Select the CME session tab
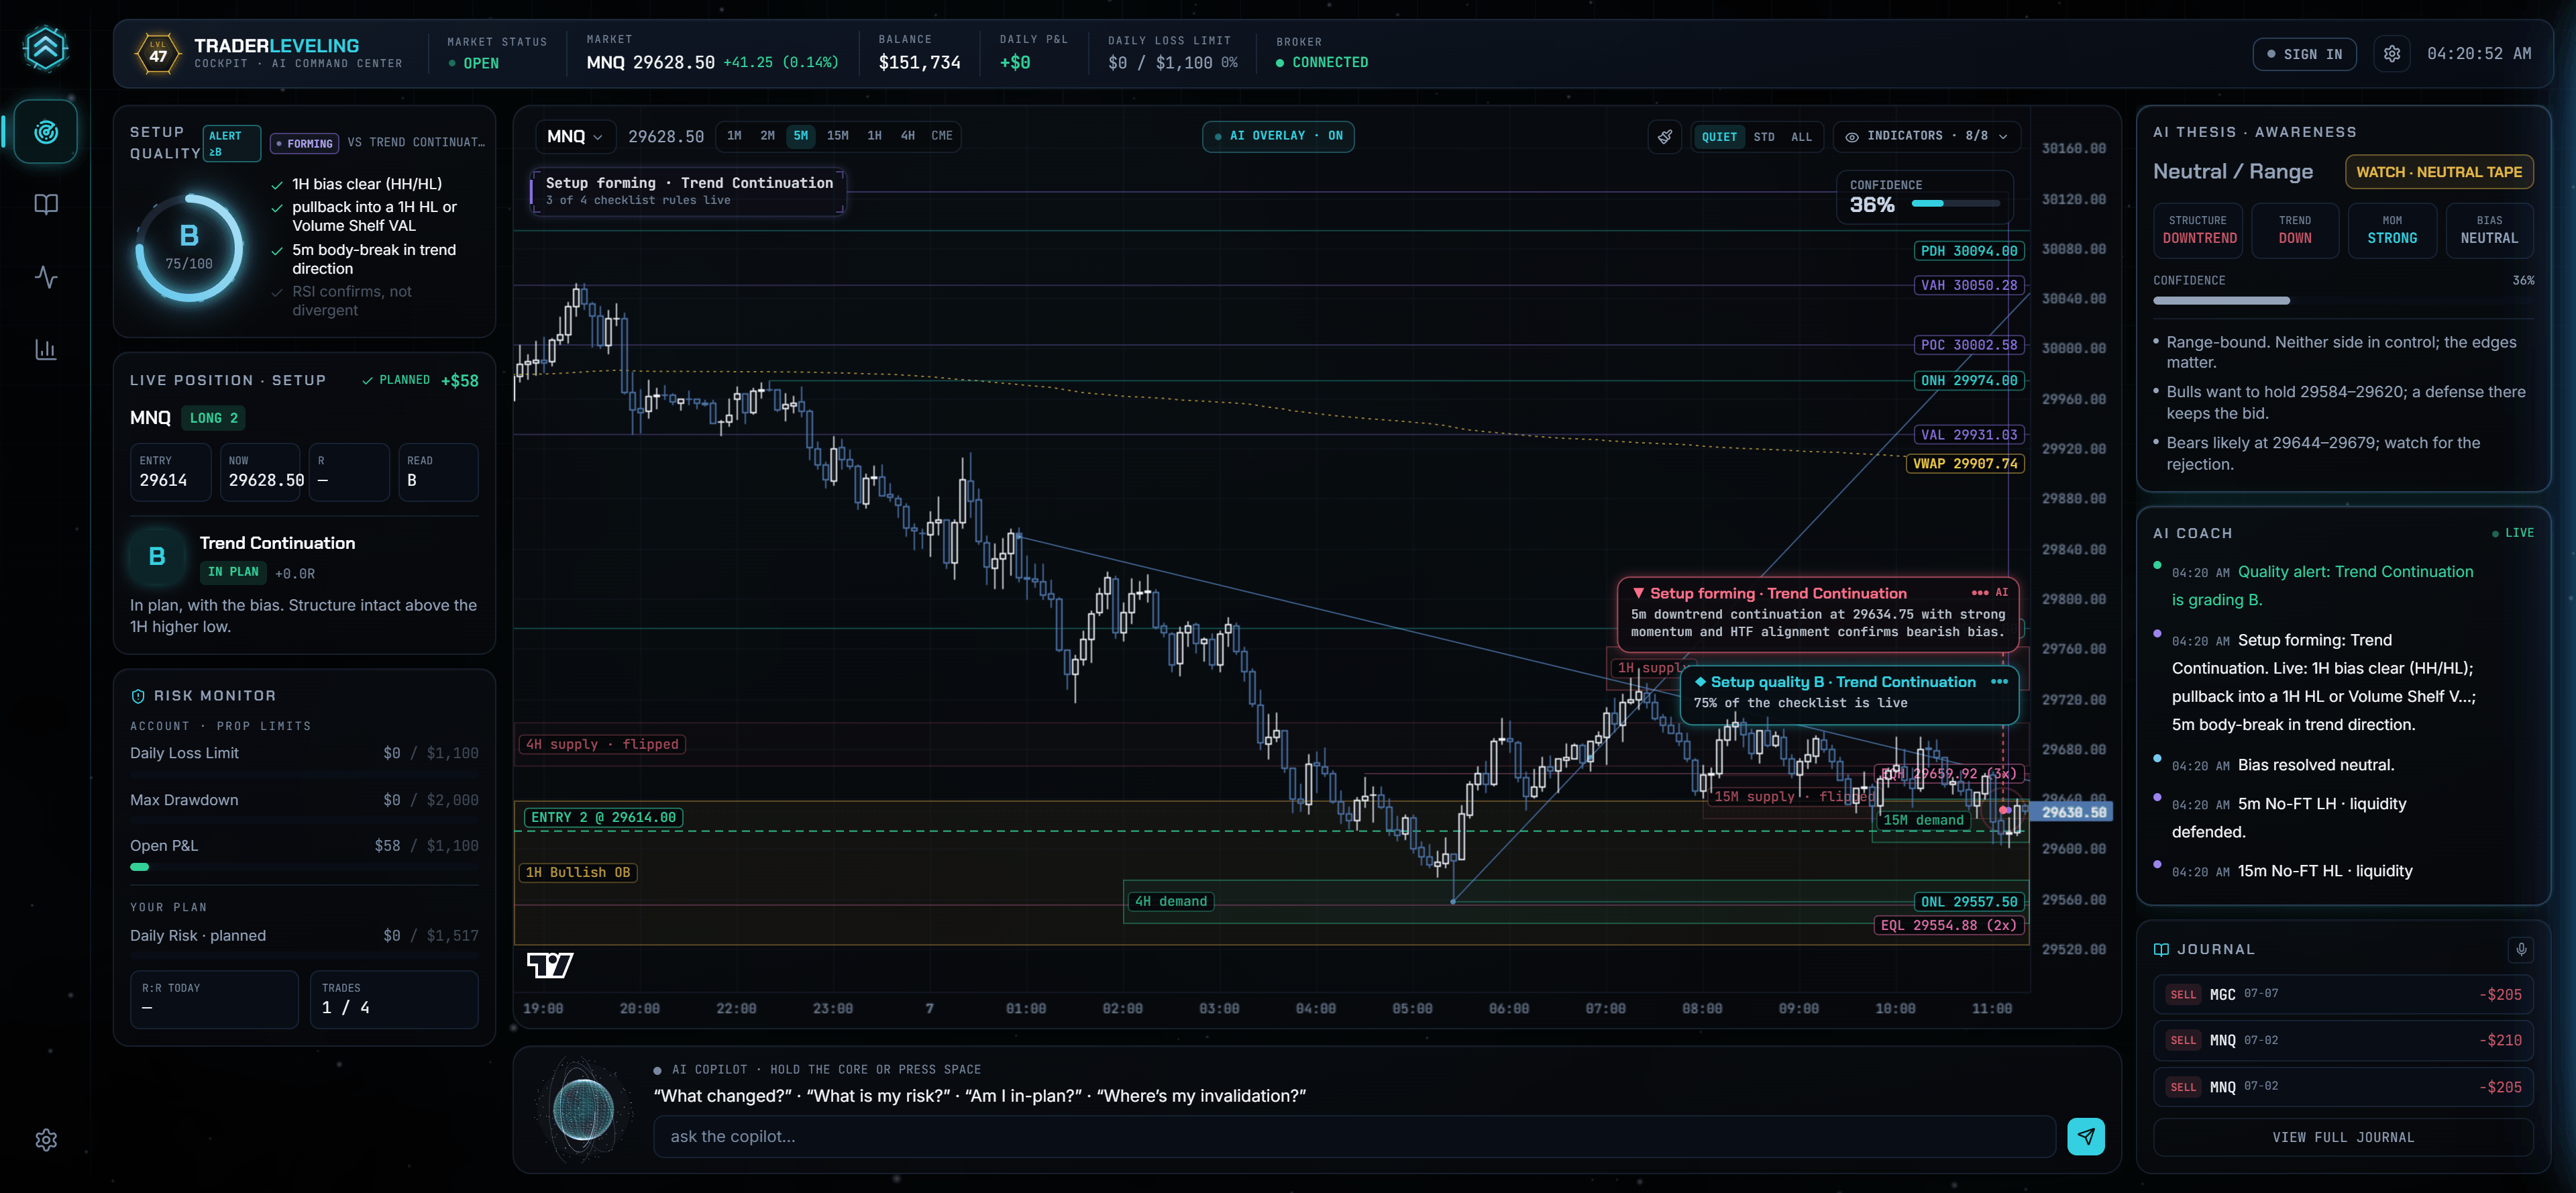Screen dimensions: 2576x1193 941,136
